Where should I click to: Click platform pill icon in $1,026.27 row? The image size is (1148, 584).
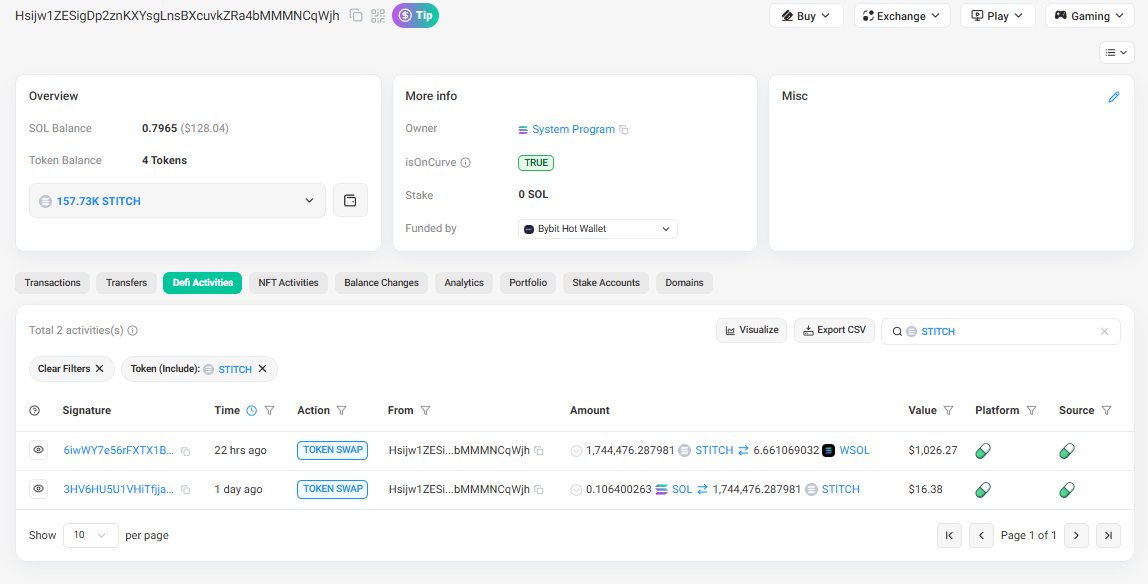point(983,451)
